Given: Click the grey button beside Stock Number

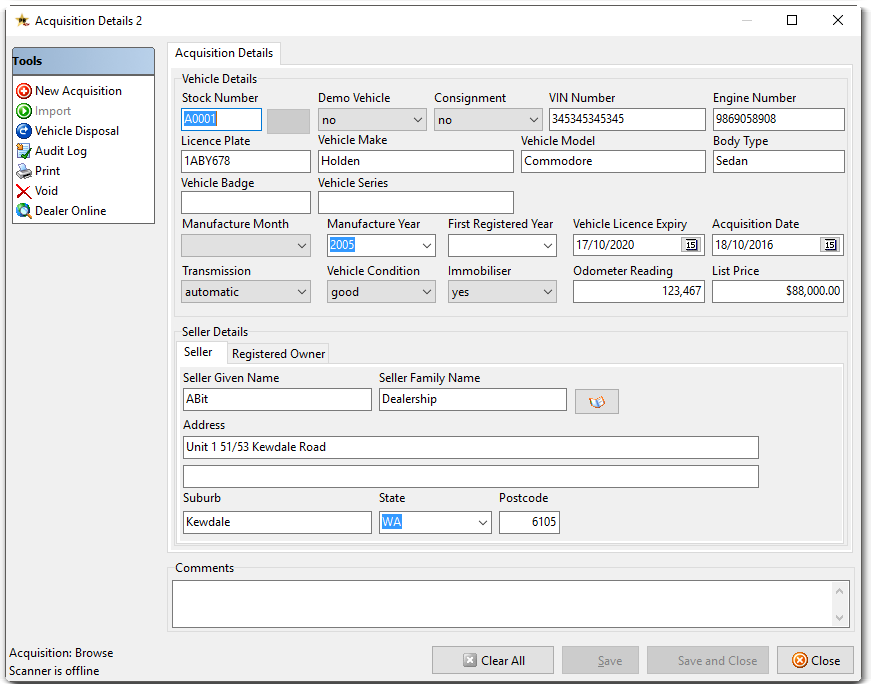Looking at the screenshot, I should [288, 121].
